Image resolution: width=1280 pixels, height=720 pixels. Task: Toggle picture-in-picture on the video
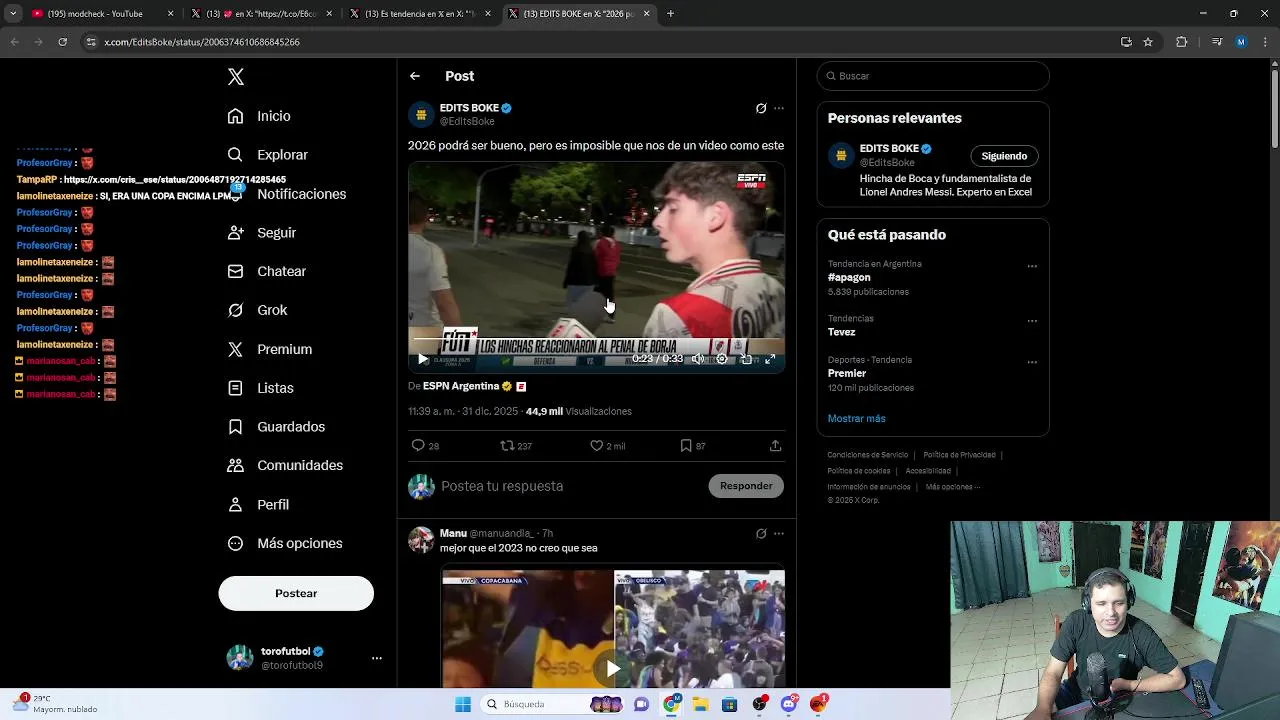(746, 359)
